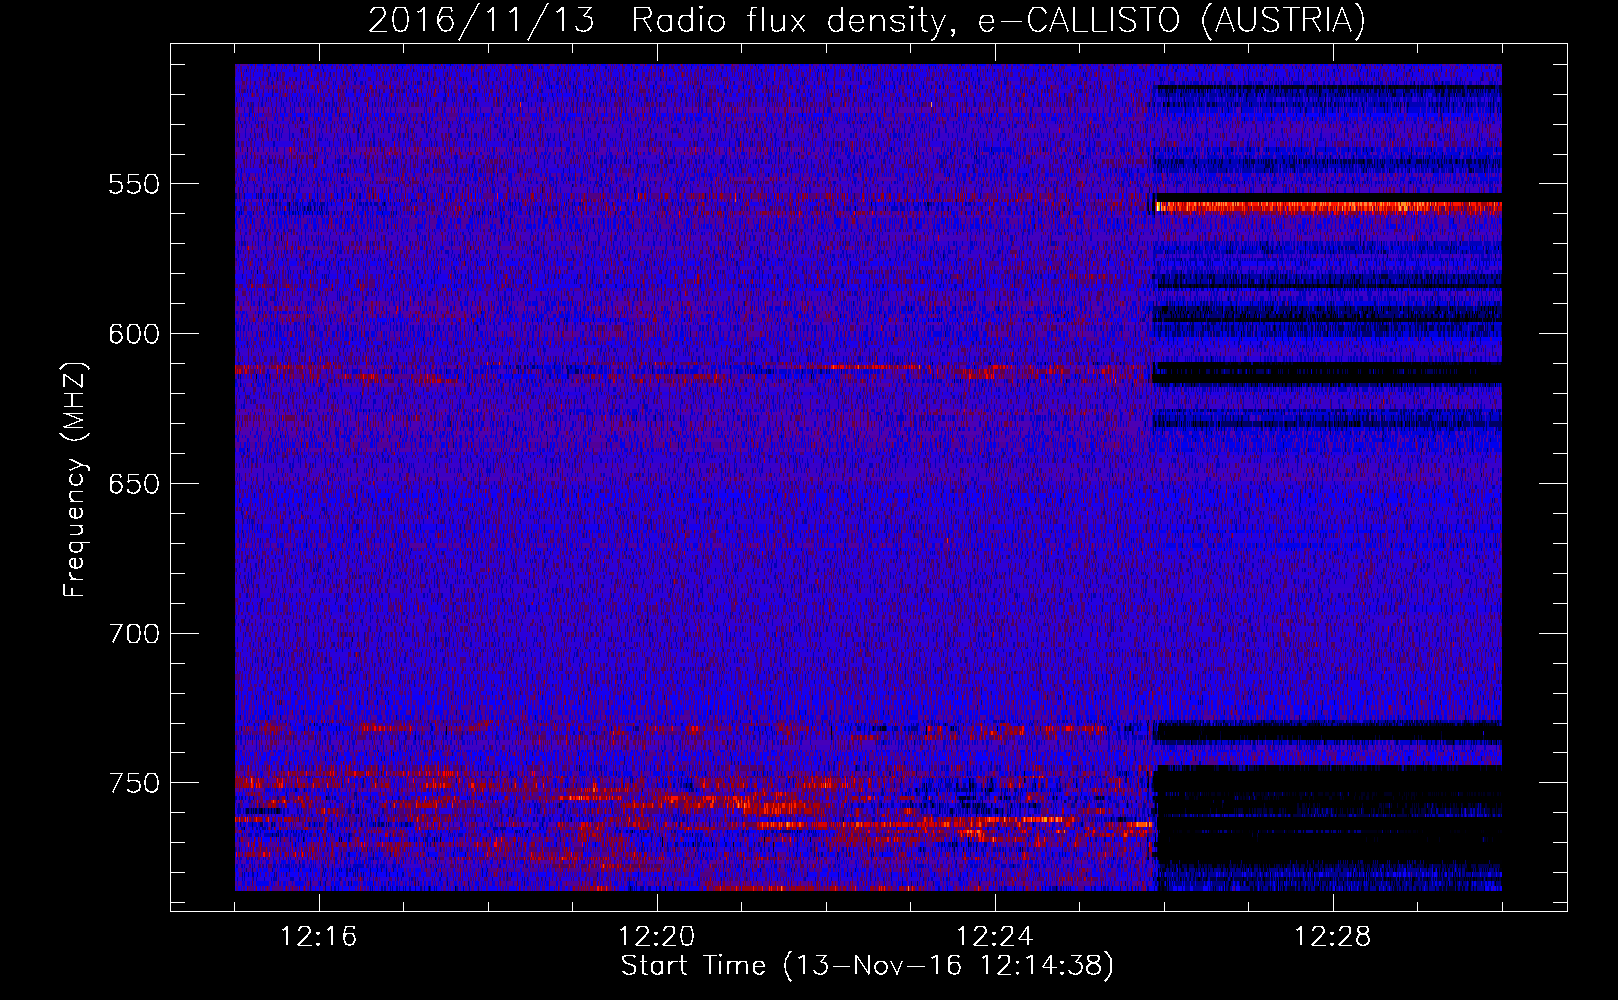The height and width of the screenshot is (1000, 1618).
Task: Click the 650 frequency tick label
Action: (134, 484)
